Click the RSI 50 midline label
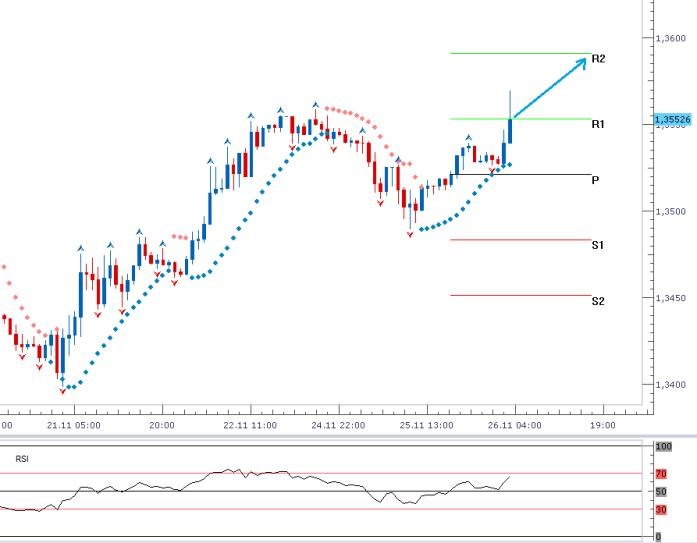 click(661, 491)
